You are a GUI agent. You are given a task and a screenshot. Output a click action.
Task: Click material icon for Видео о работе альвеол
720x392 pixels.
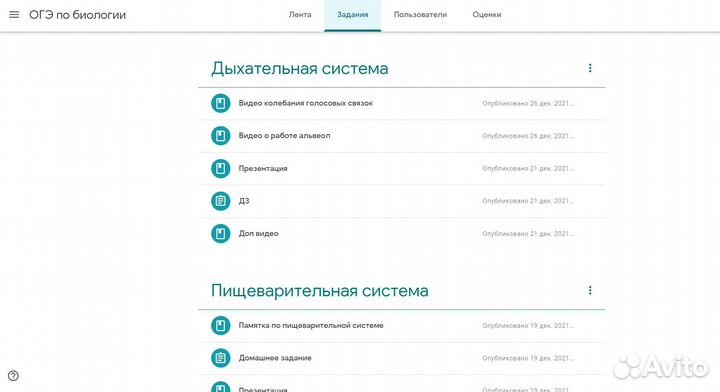pos(220,136)
